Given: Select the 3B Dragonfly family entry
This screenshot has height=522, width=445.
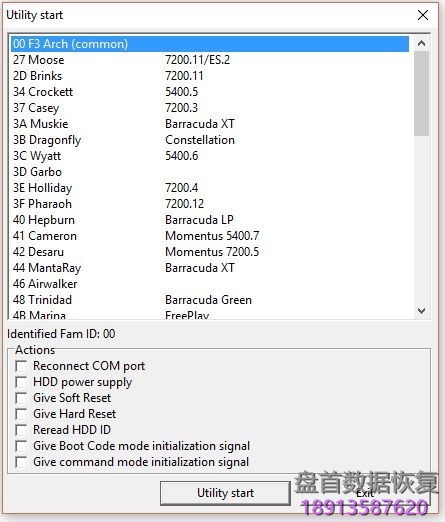Looking at the screenshot, I should point(210,140).
